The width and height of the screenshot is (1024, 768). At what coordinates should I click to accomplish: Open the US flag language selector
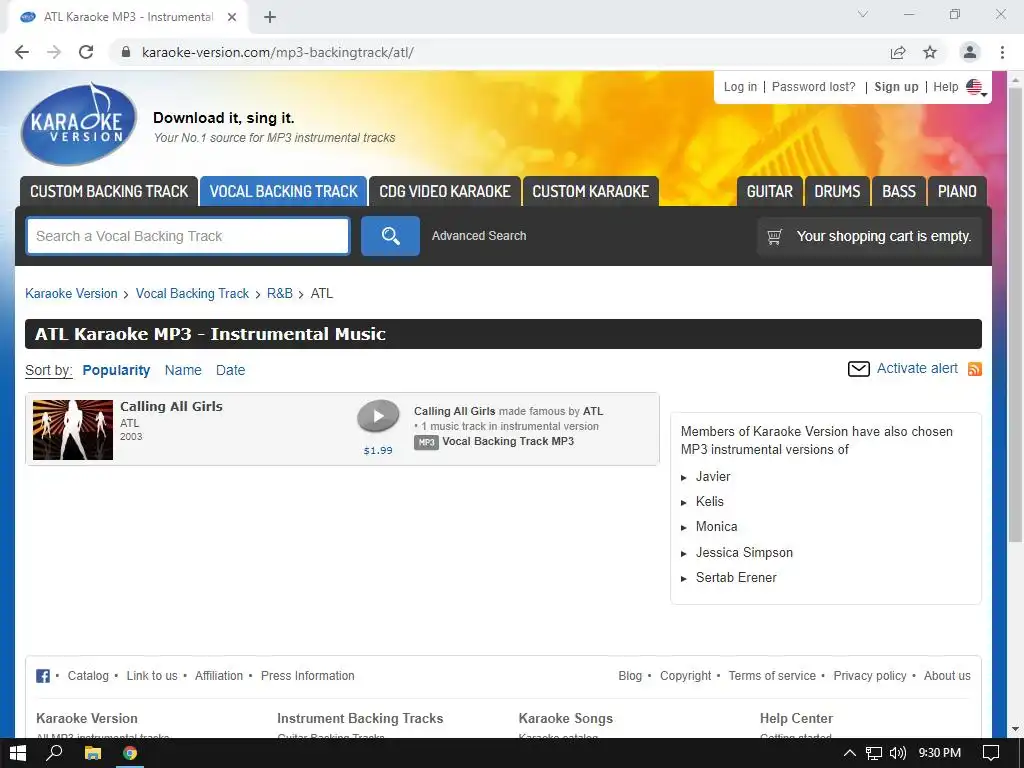[976, 87]
